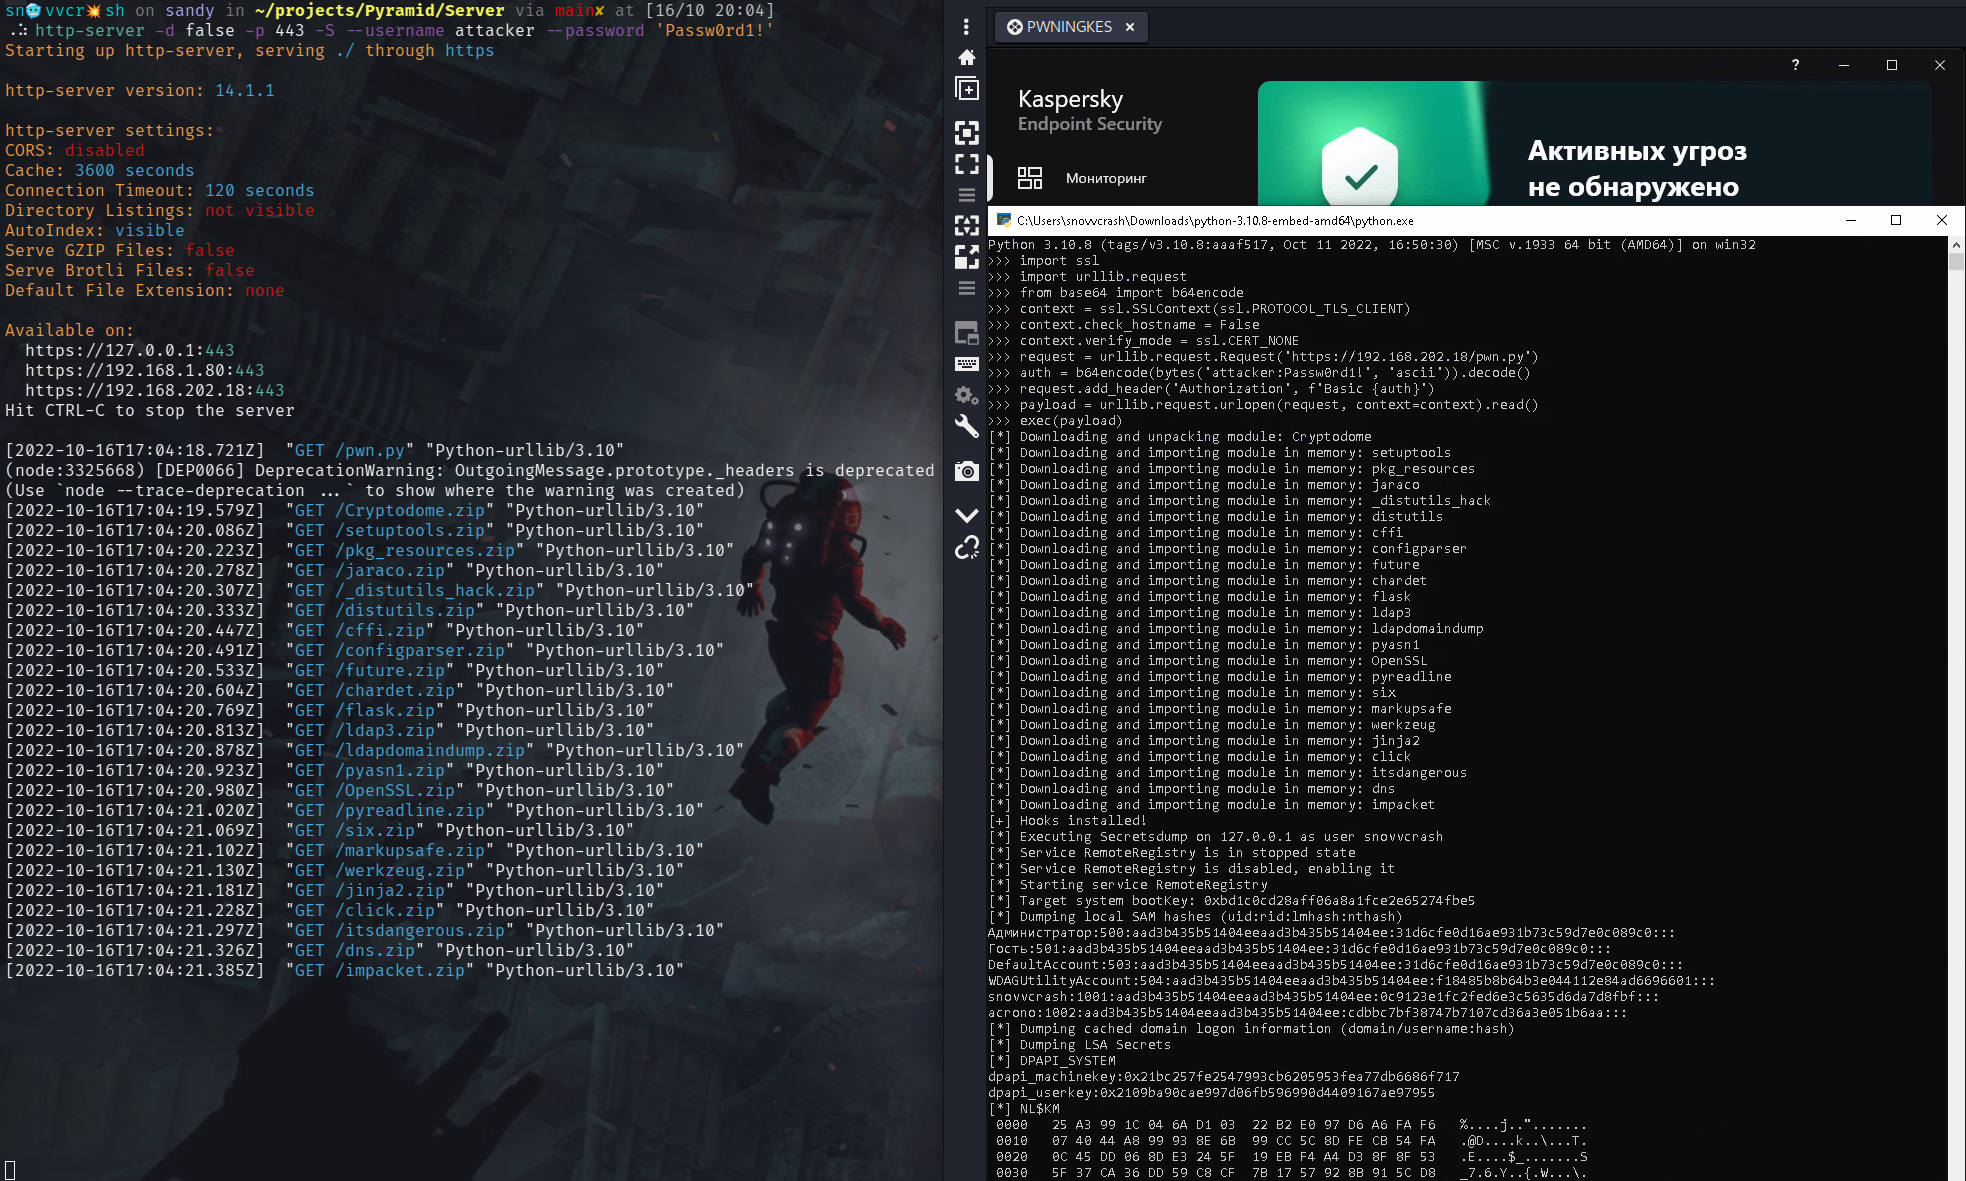Screen dimensions: 1966x1181
Task: Open Kaspersky help with the question mark
Action: point(1795,65)
